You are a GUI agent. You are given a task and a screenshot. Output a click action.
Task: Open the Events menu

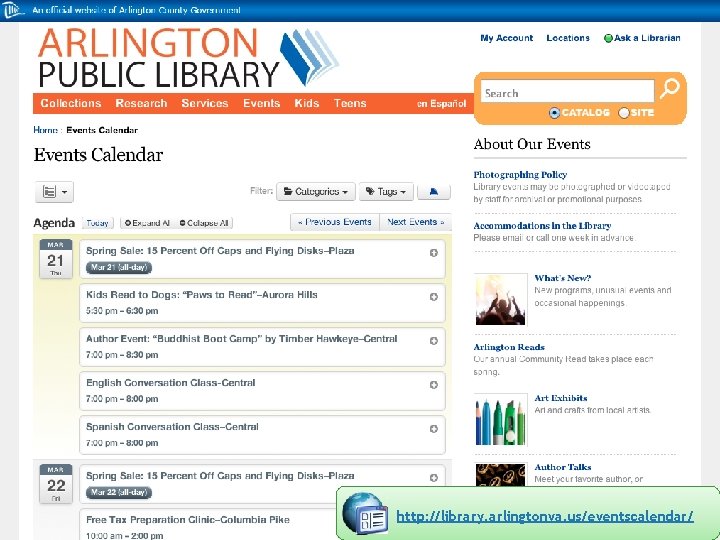tap(262, 103)
